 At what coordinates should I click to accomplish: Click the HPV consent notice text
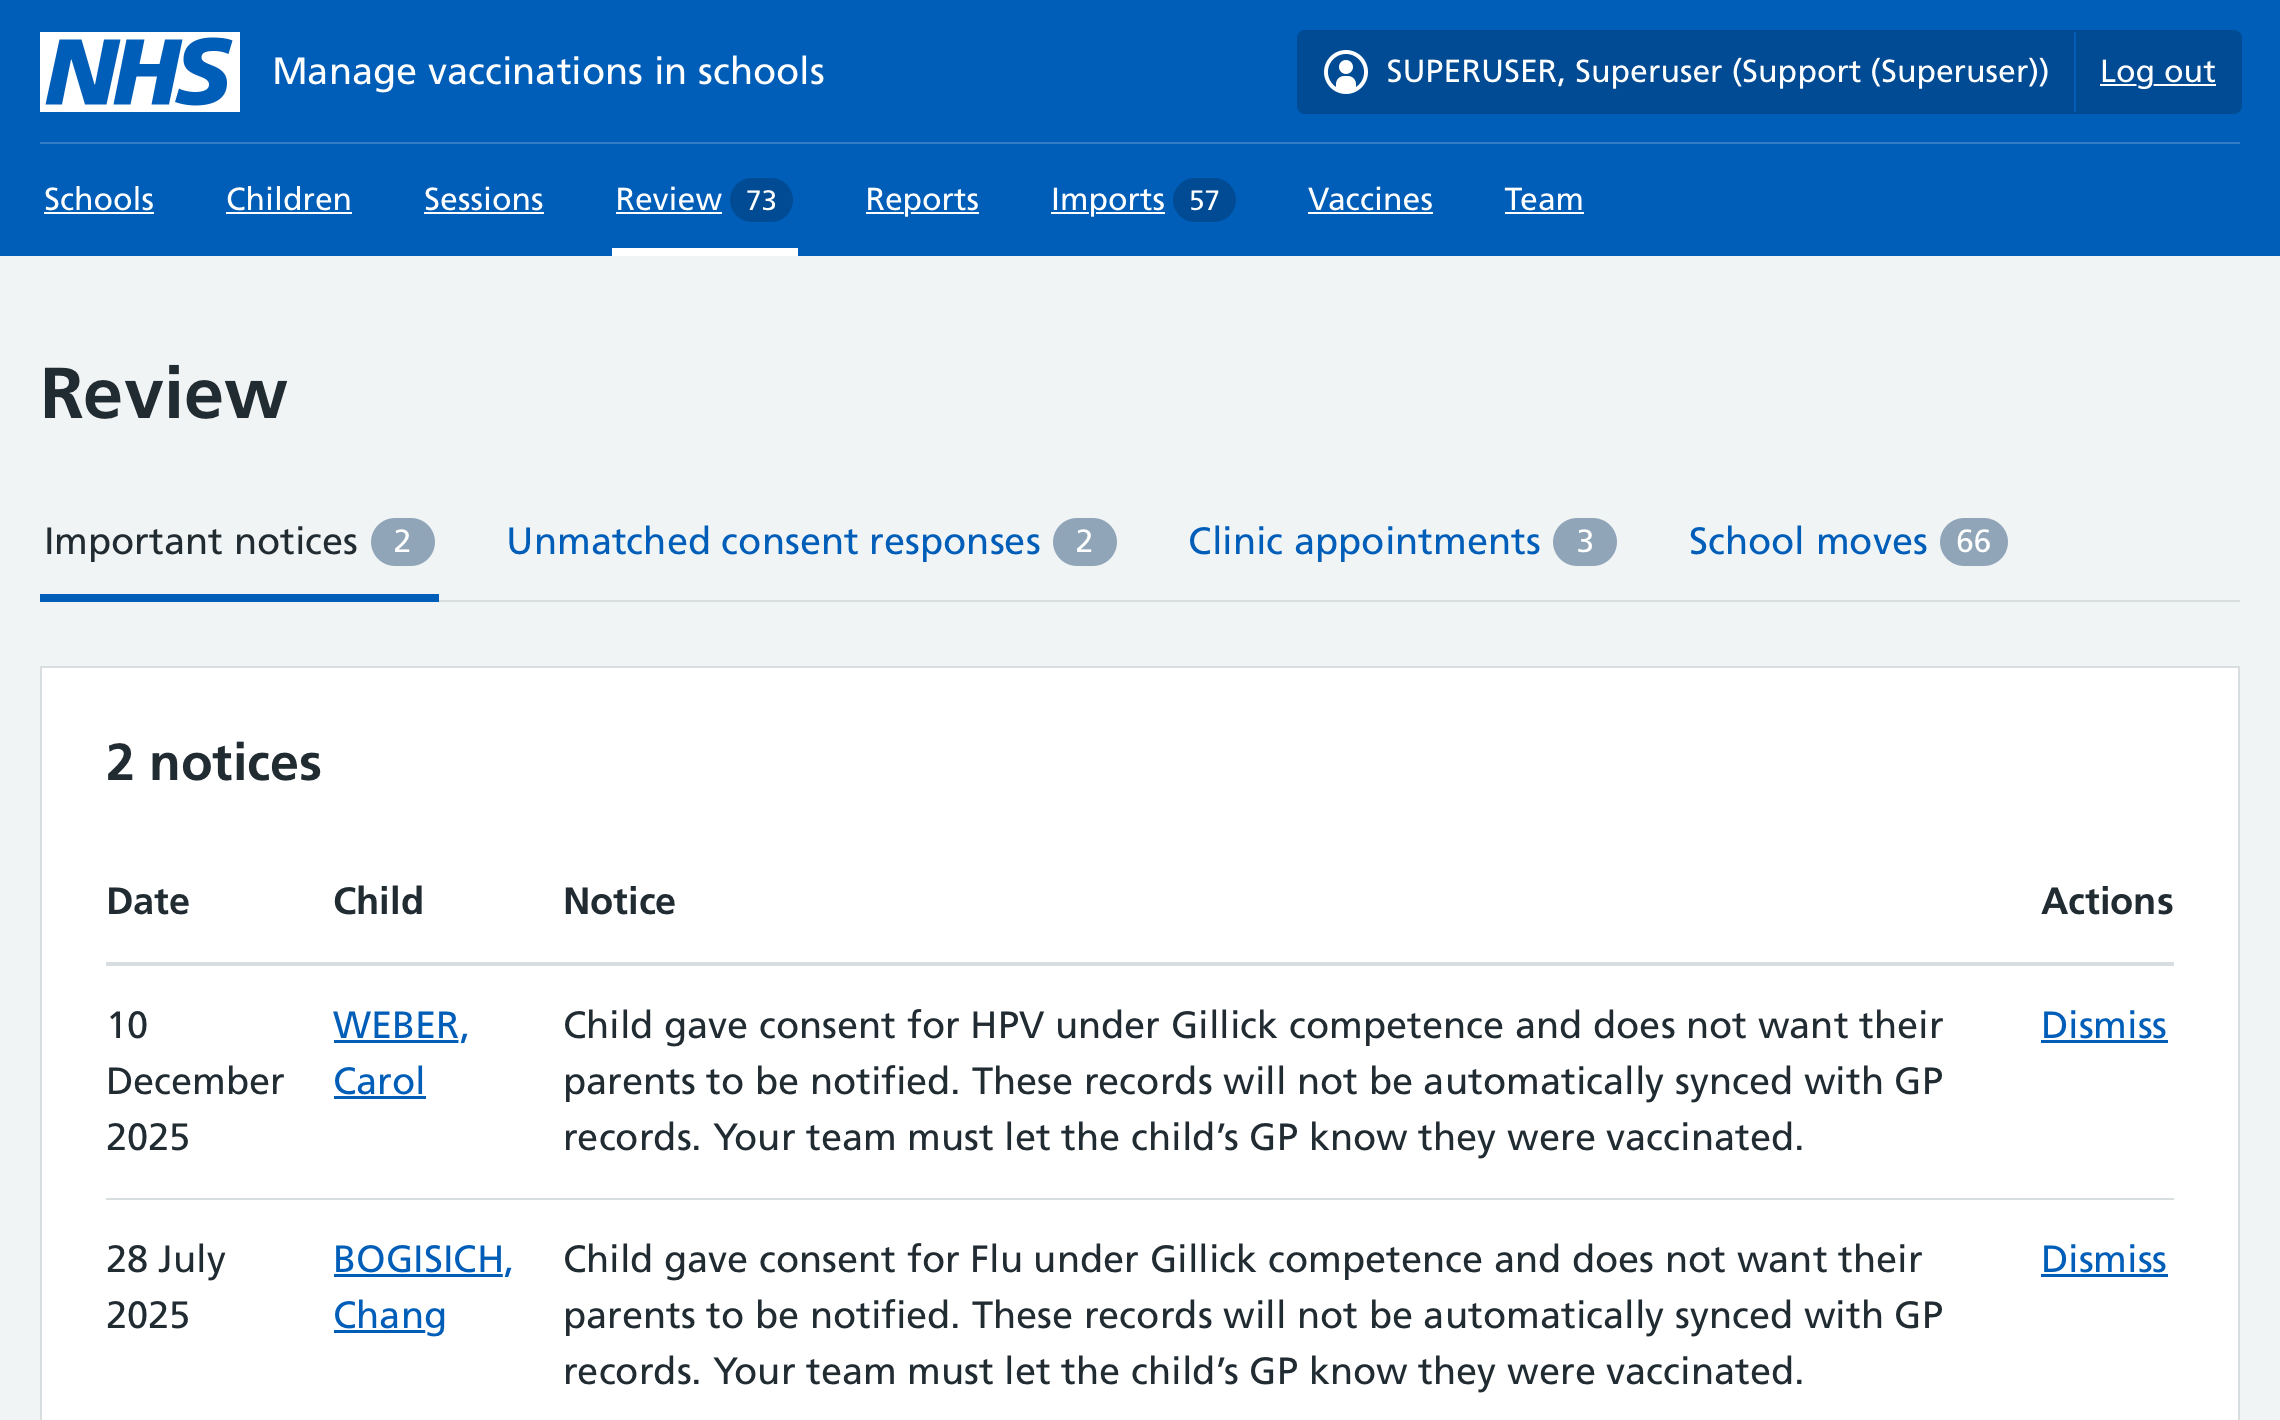pos(1253,1081)
